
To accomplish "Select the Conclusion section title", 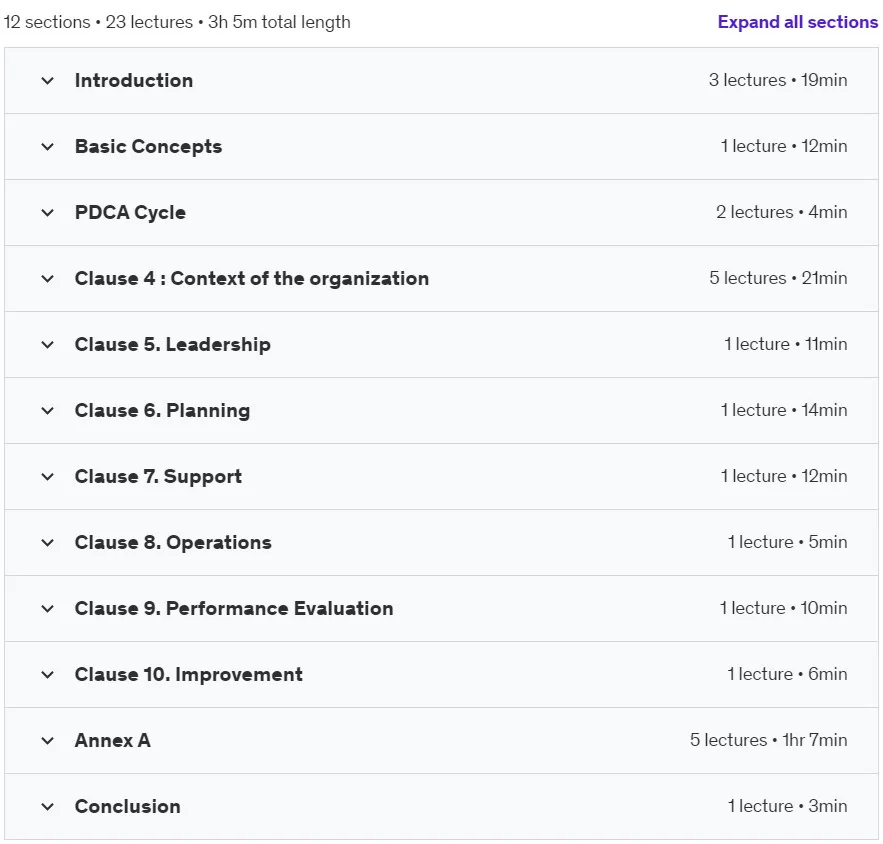I will 127,806.
